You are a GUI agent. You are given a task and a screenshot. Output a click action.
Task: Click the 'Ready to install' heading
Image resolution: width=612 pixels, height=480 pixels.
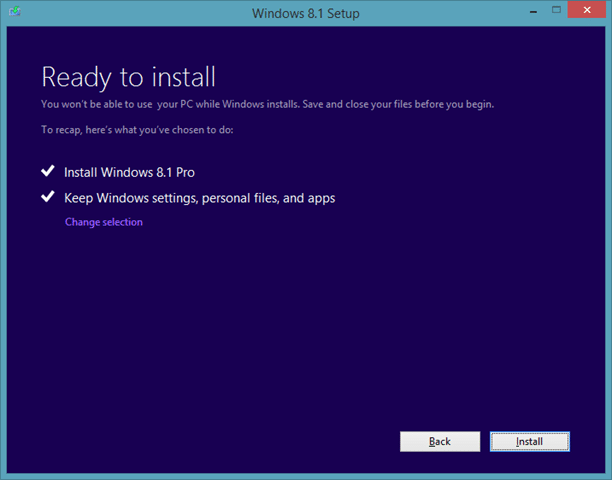point(128,78)
